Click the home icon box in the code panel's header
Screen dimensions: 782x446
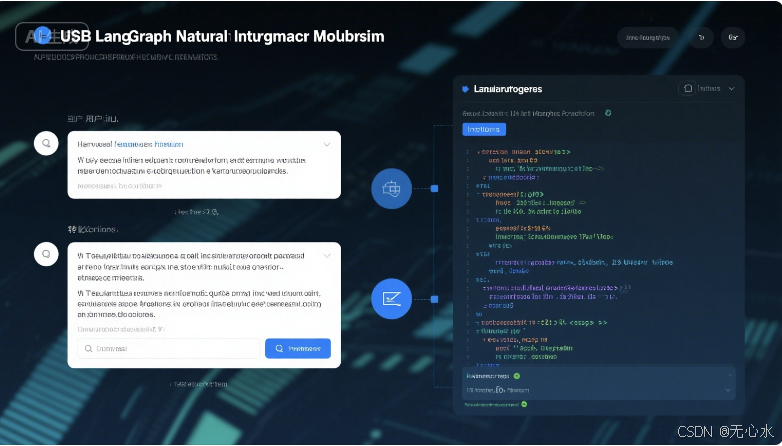[687, 88]
